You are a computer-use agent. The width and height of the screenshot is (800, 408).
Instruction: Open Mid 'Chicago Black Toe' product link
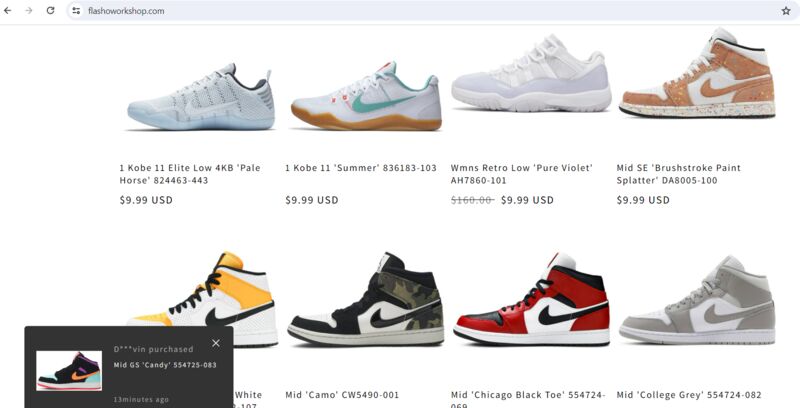[528, 398]
